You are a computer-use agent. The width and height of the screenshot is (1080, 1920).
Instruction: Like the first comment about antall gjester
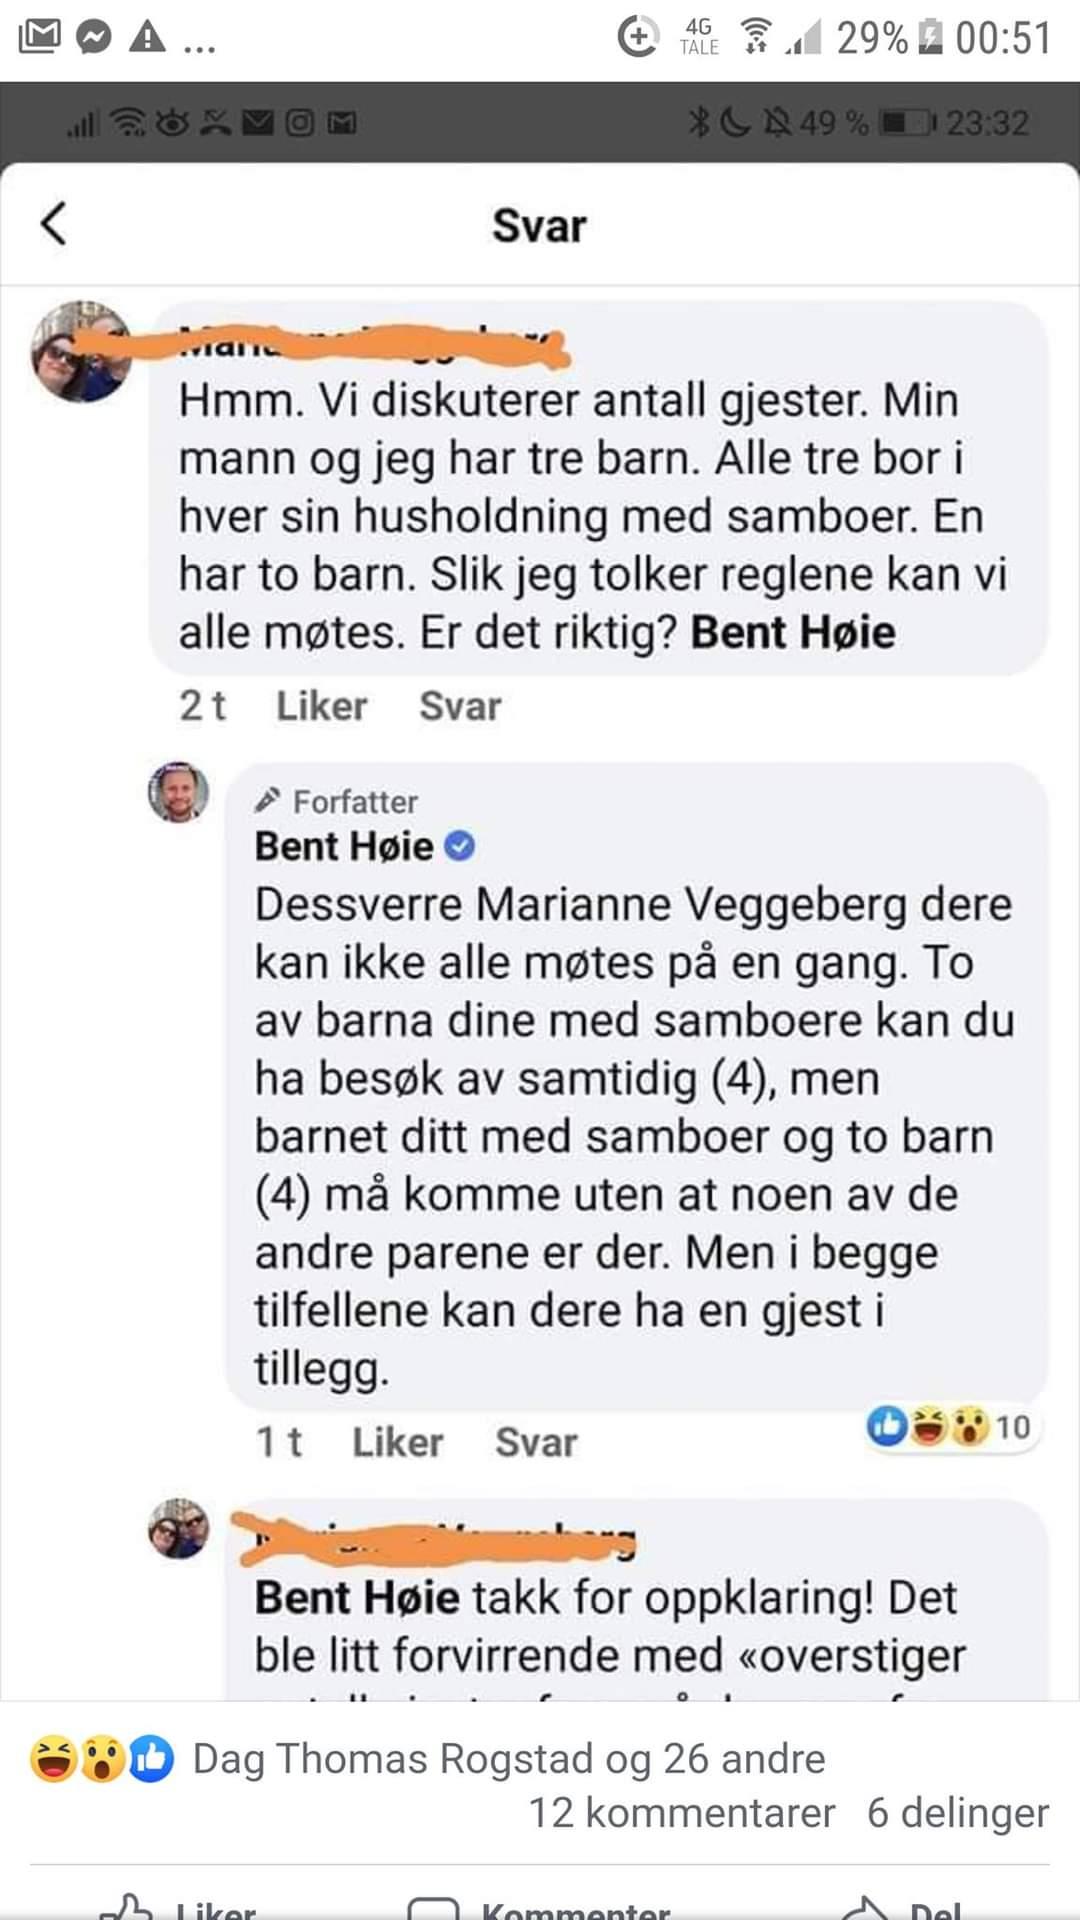point(321,706)
